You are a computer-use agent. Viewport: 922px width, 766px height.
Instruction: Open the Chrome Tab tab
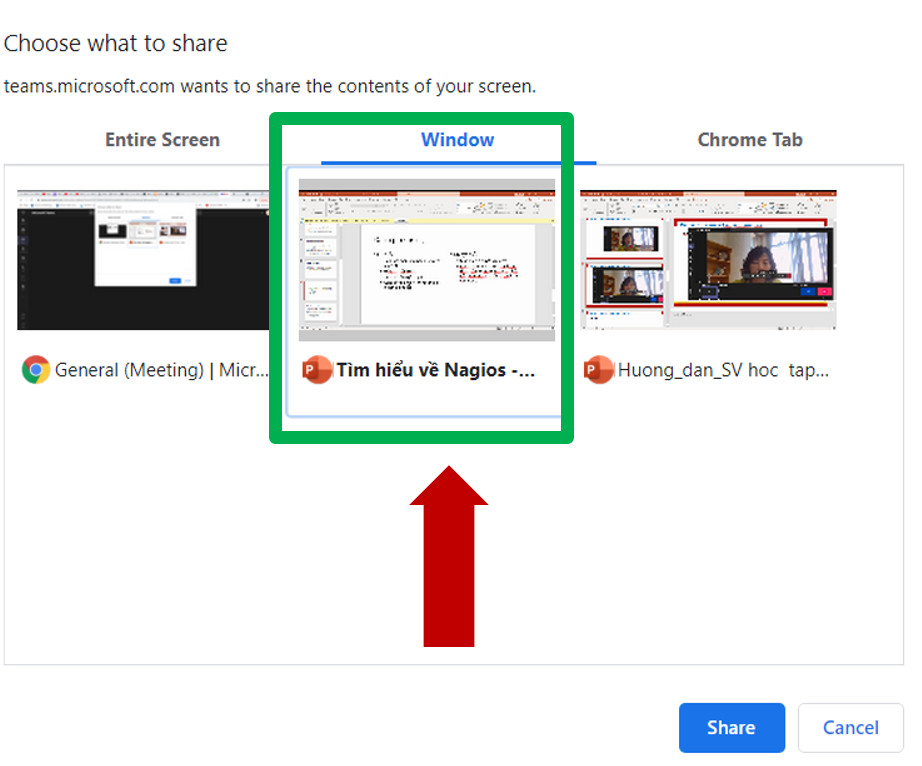[749, 140]
